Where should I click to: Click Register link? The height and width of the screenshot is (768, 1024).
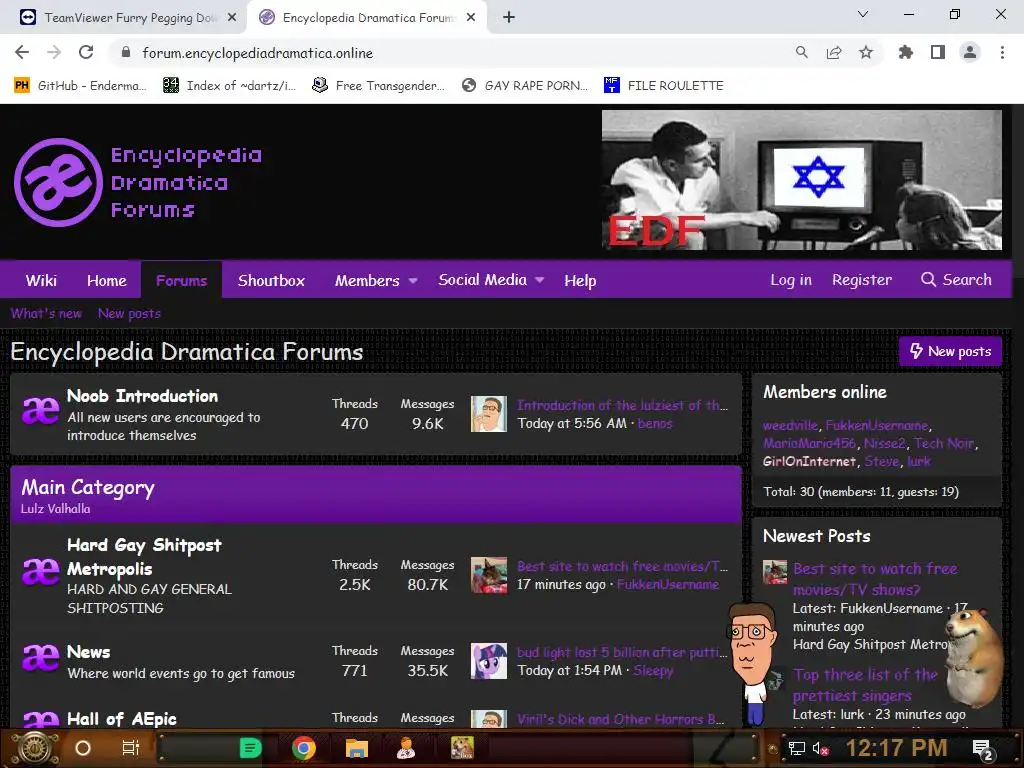point(861,280)
